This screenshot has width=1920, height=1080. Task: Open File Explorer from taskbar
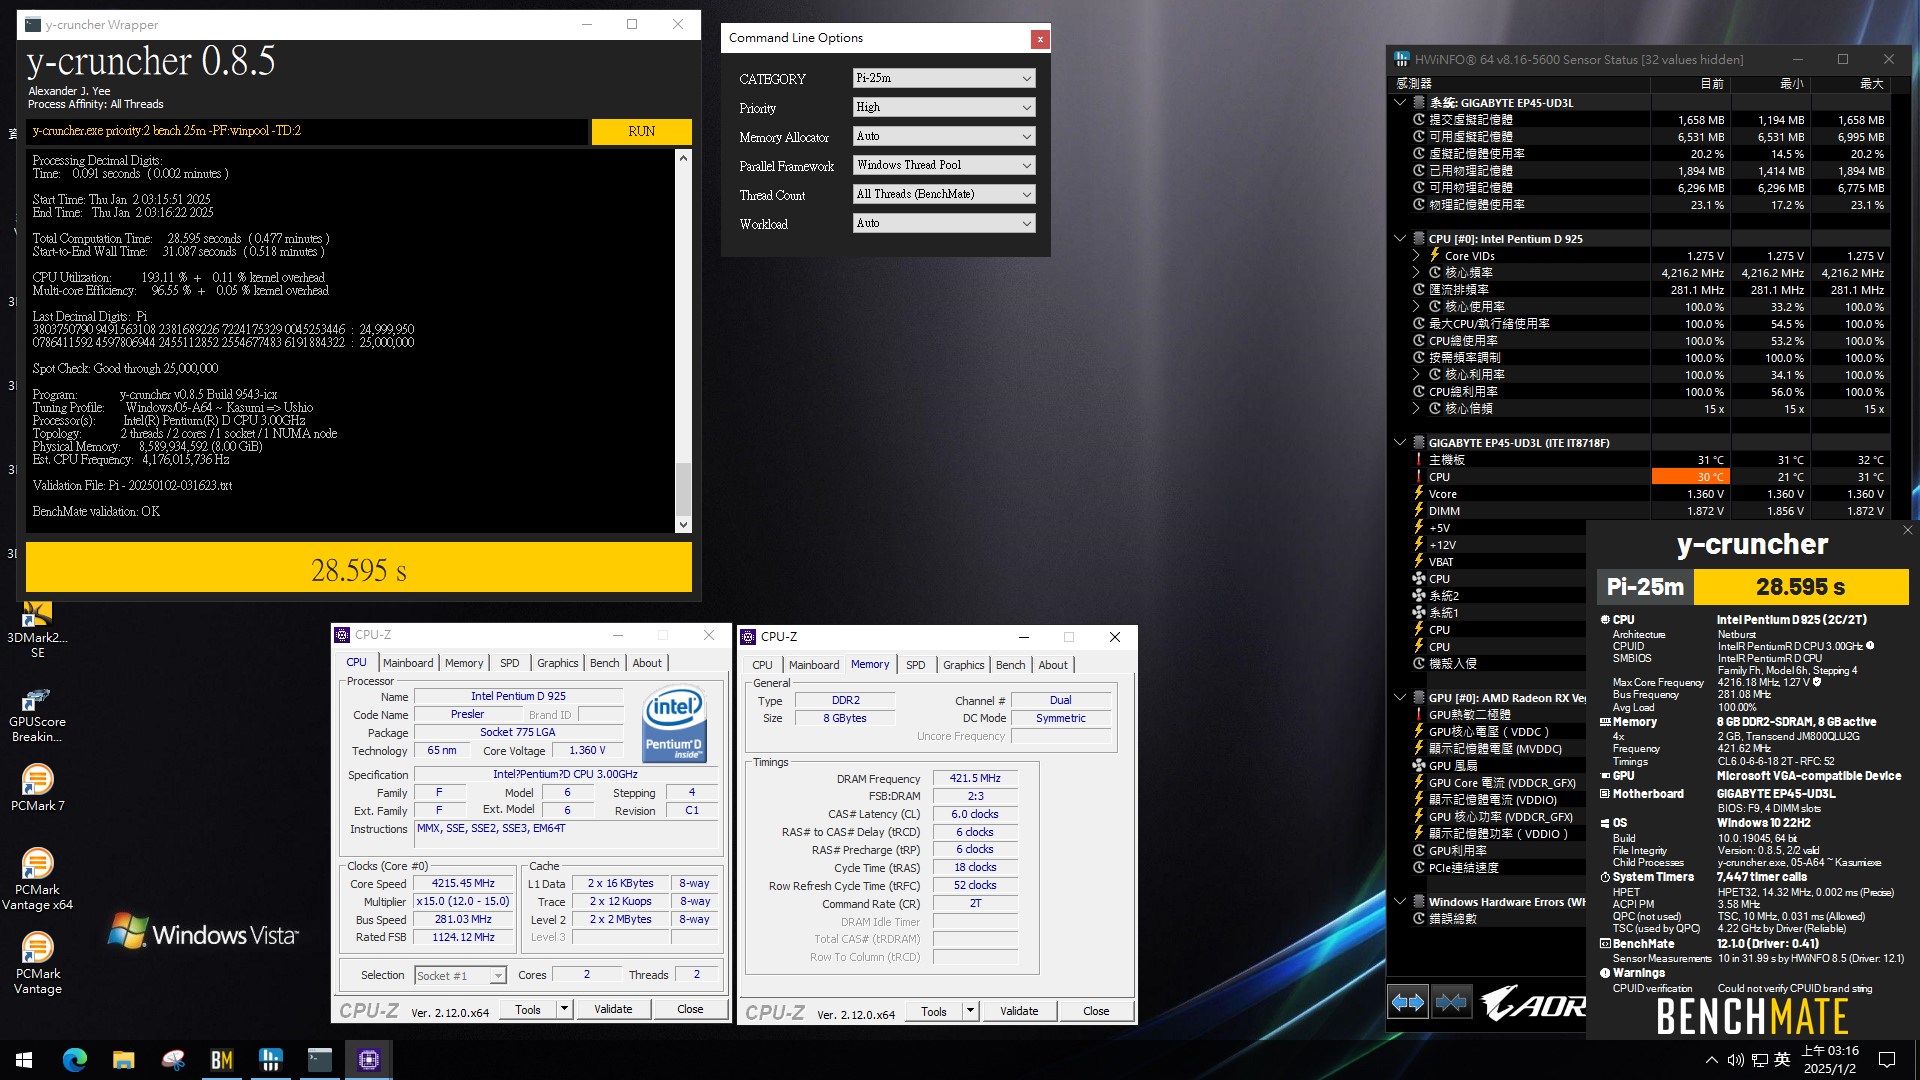click(124, 1060)
